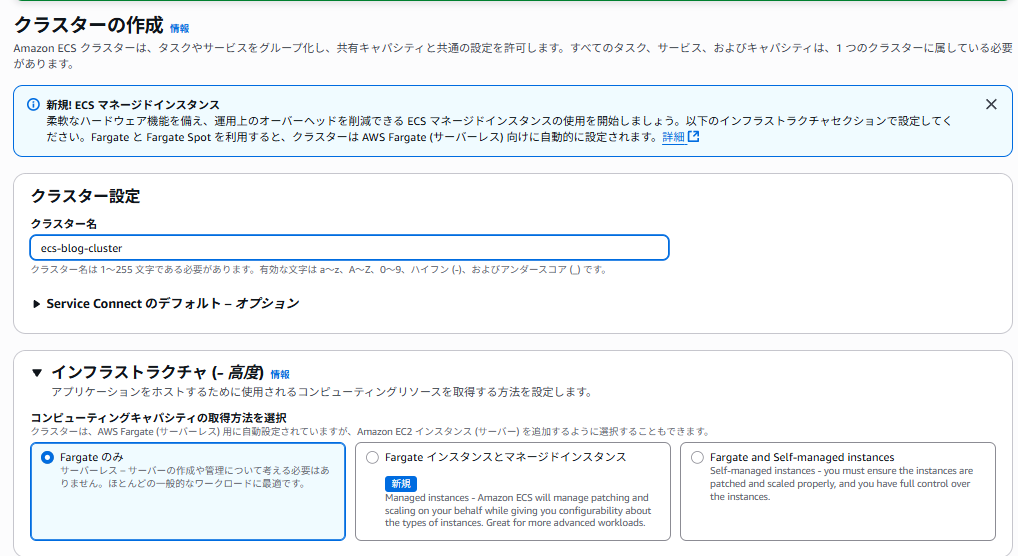Click the Self-managed instances description text

(x=840, y=483)
